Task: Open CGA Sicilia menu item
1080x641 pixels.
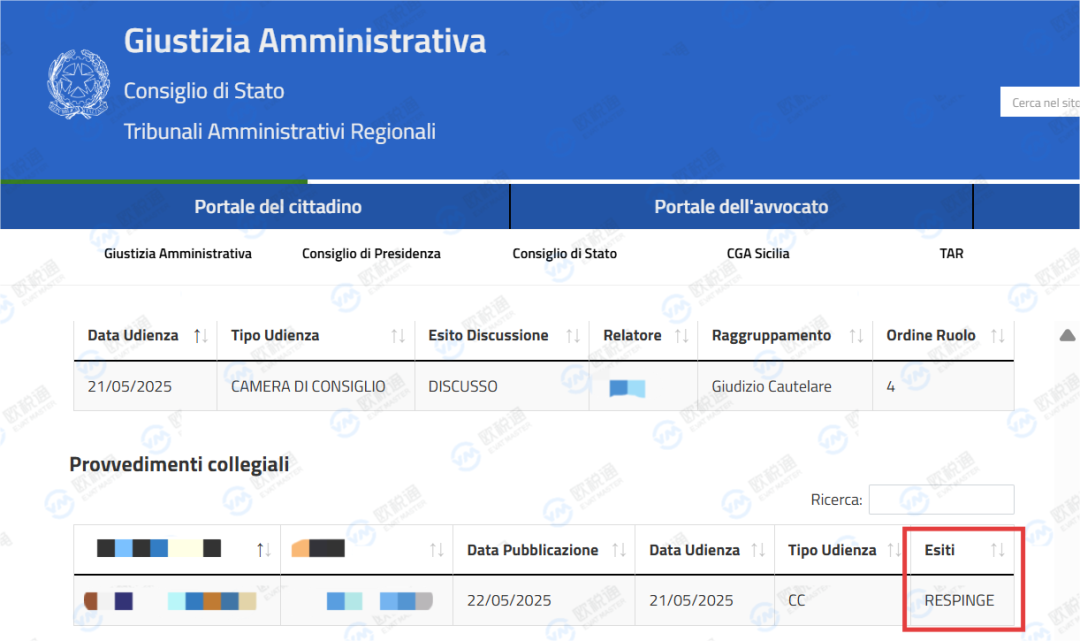Action: [x=758, y=253]
